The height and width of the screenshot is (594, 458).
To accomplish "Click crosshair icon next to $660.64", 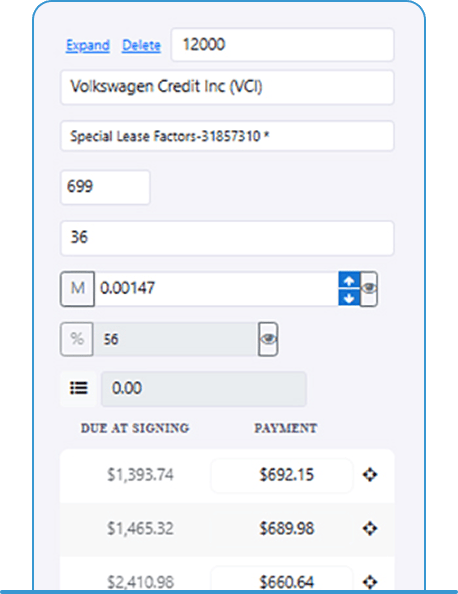I will coord(369,581).
